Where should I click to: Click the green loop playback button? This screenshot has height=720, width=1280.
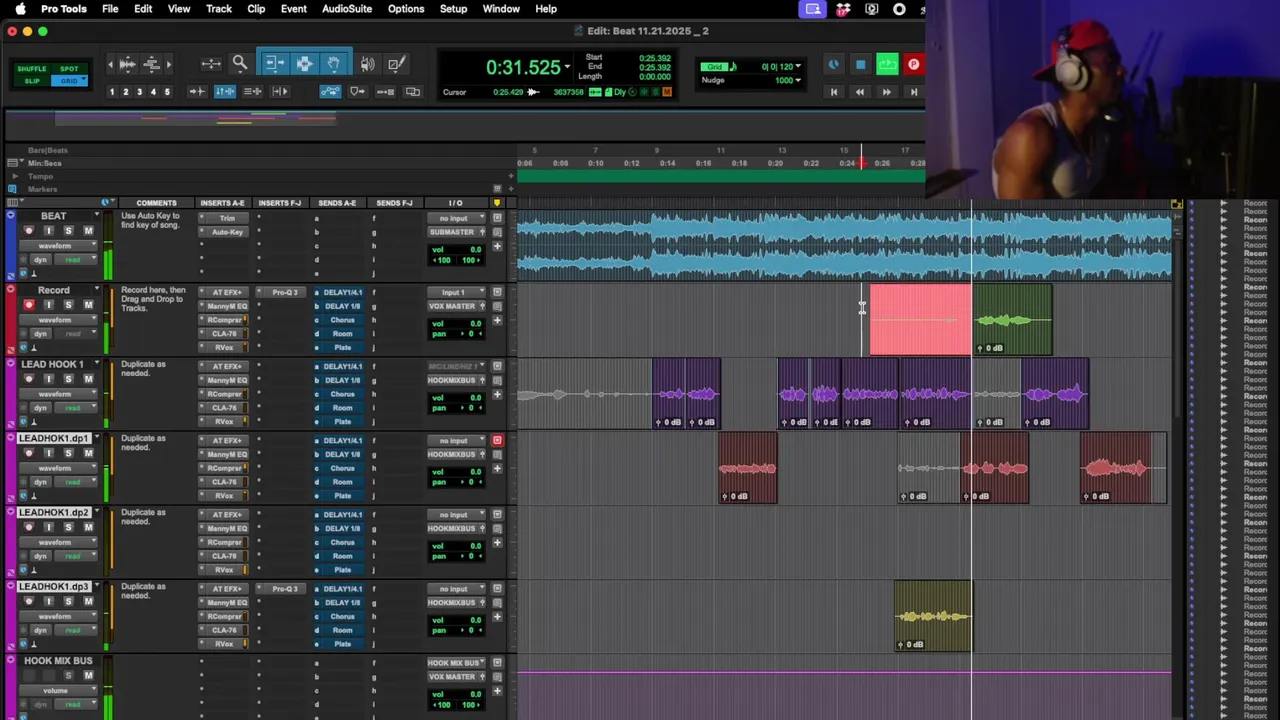[x=887, y=65]
